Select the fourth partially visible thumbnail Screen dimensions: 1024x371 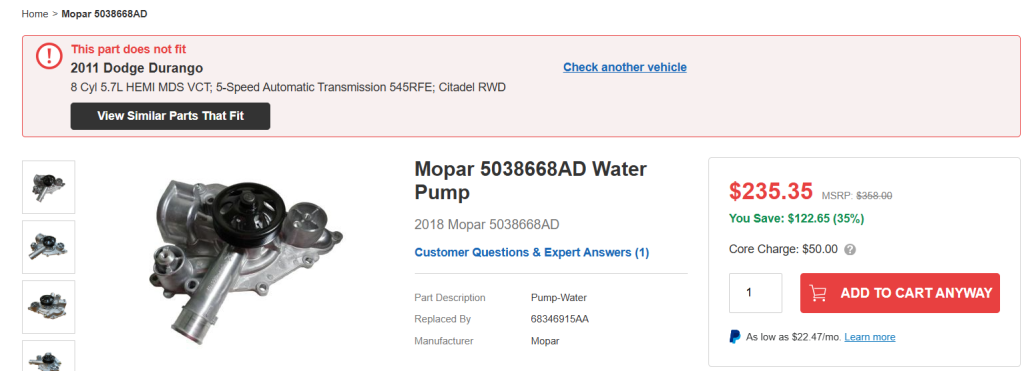point(48,356)
